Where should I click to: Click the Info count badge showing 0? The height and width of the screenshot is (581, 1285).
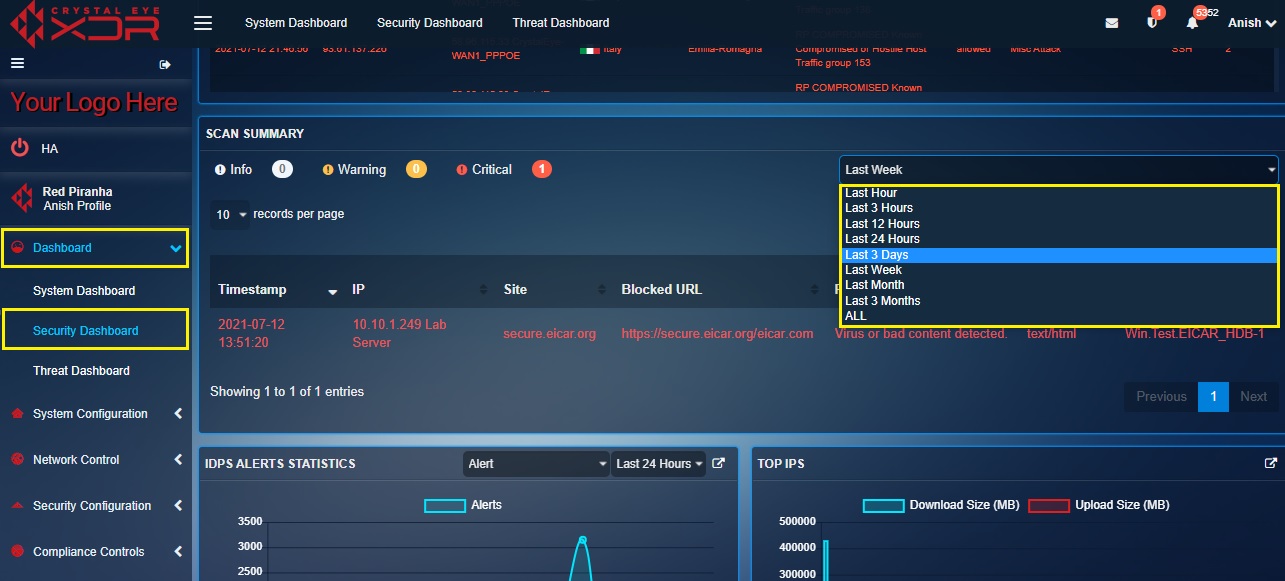pyautogui.click(x=282, y=170)
